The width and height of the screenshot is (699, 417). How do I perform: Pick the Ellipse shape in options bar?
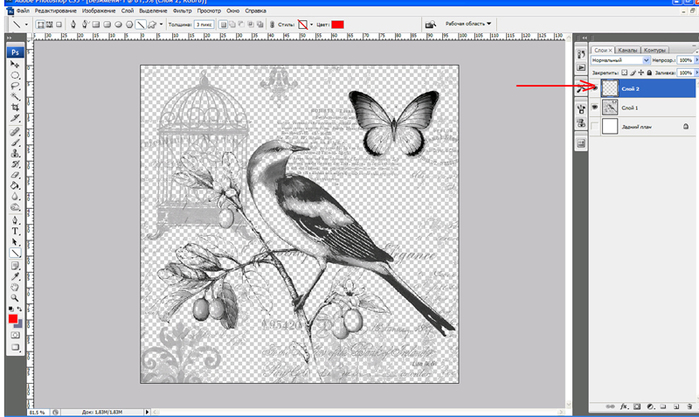pyautogui.click(x=118, y=25)
